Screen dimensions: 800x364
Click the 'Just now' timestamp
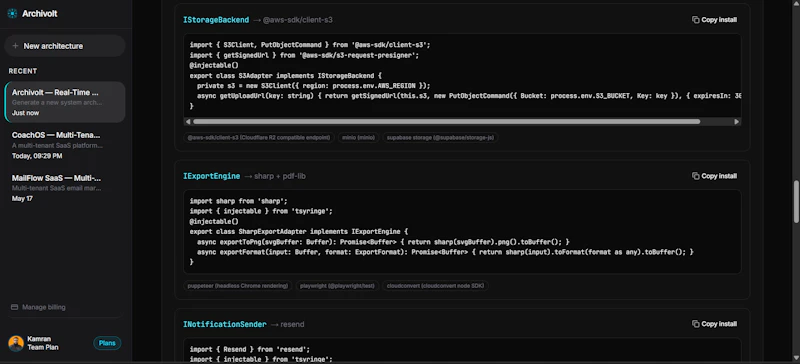pos(26,113)
